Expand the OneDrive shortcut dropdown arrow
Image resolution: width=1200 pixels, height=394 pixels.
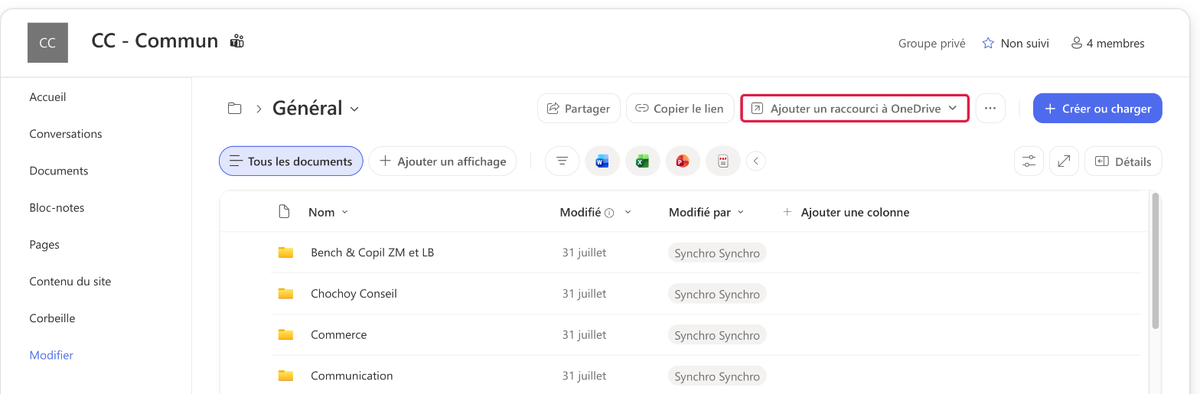click(953, 108)
